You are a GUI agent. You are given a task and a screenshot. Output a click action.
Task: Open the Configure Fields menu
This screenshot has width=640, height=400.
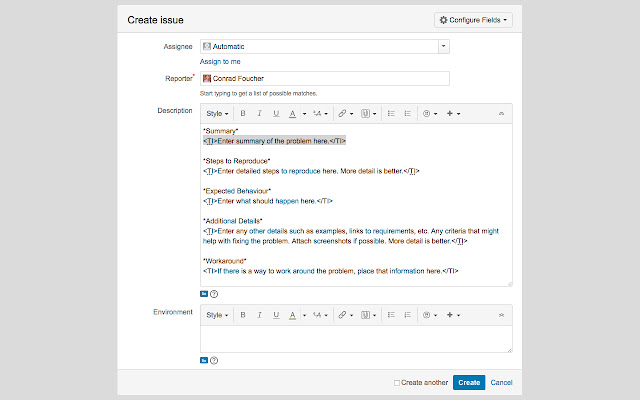[473, 19]
